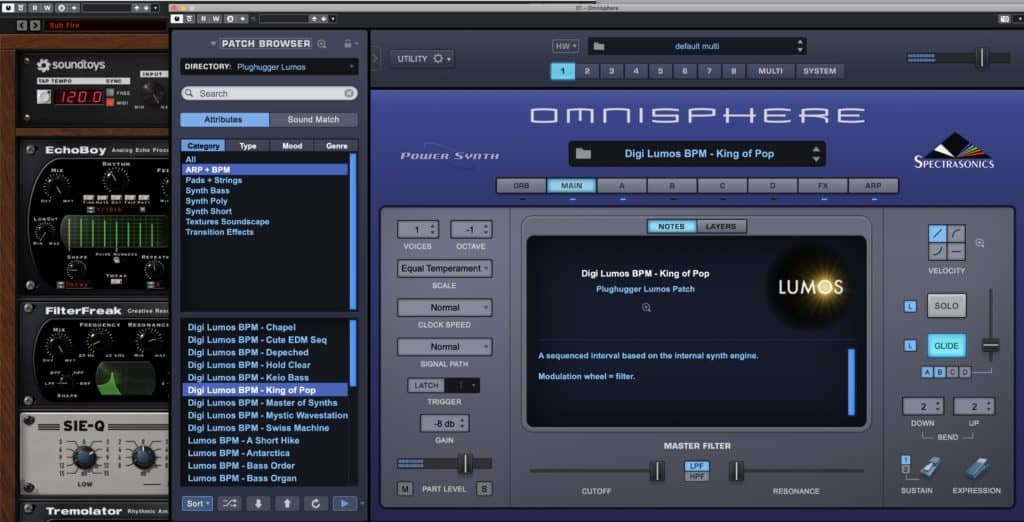Image resolution: width=1024 pixels, height=522 pixels.
Task: Select the flat fixed velocity curve
Action: 956,252
